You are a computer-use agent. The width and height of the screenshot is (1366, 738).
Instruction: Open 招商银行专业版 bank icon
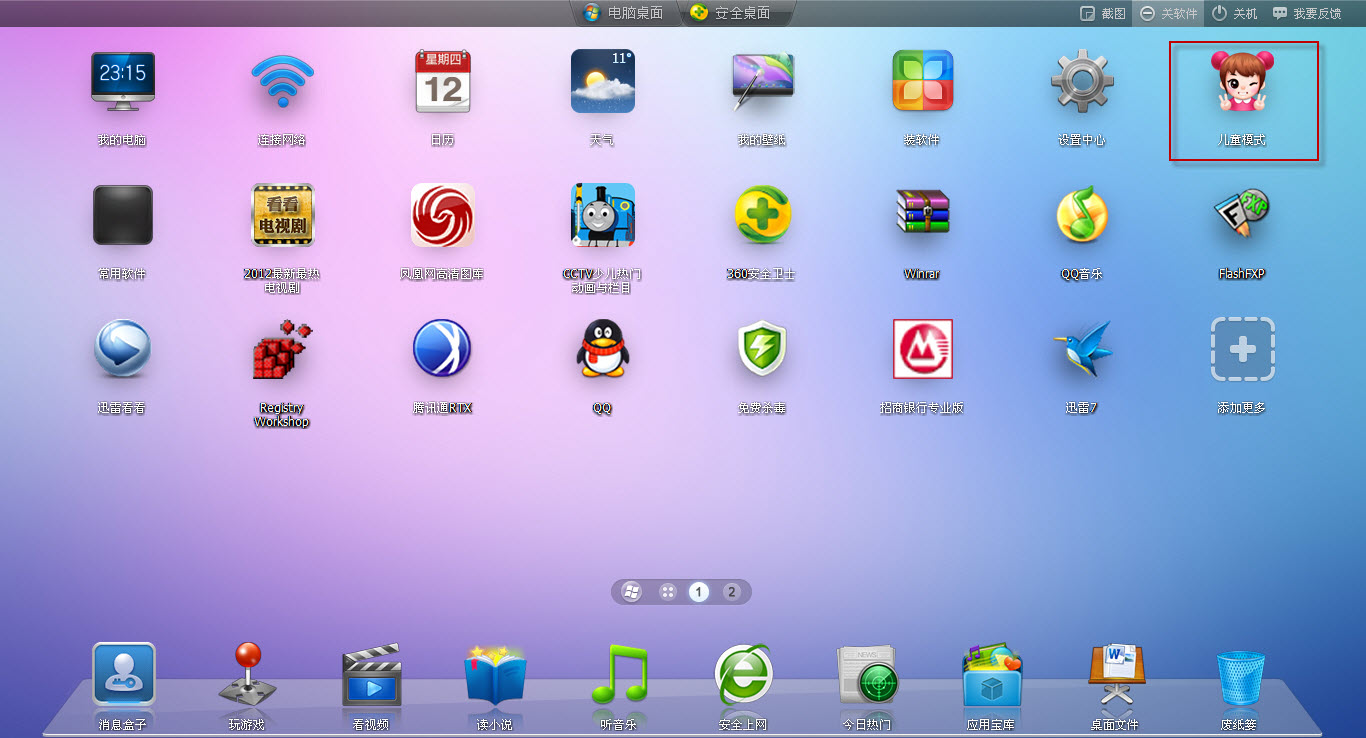[x=922, y=350]
